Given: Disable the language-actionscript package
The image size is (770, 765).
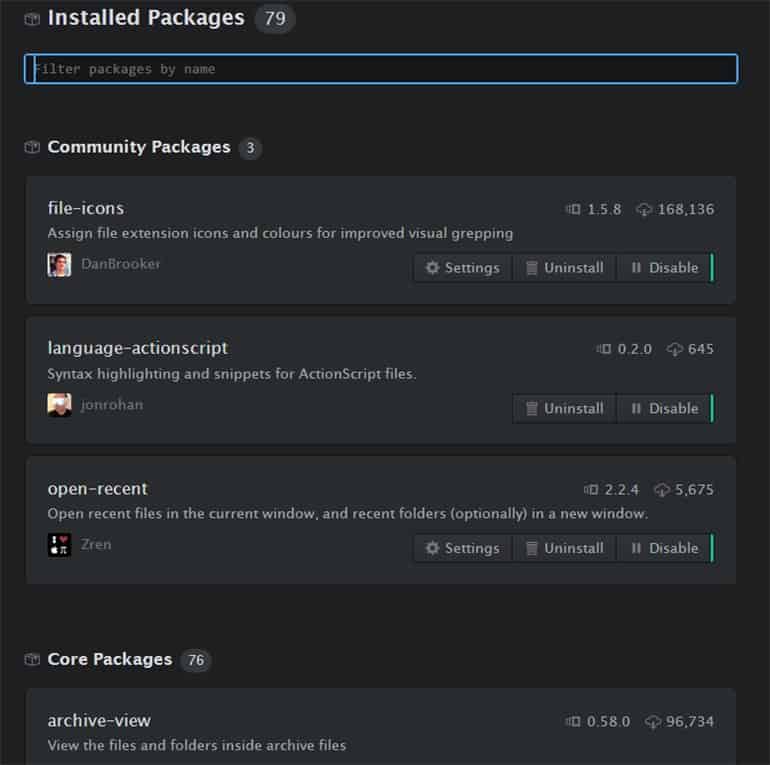Looking at the screenshot, I should pyautogui.click(x=665, y=409).
